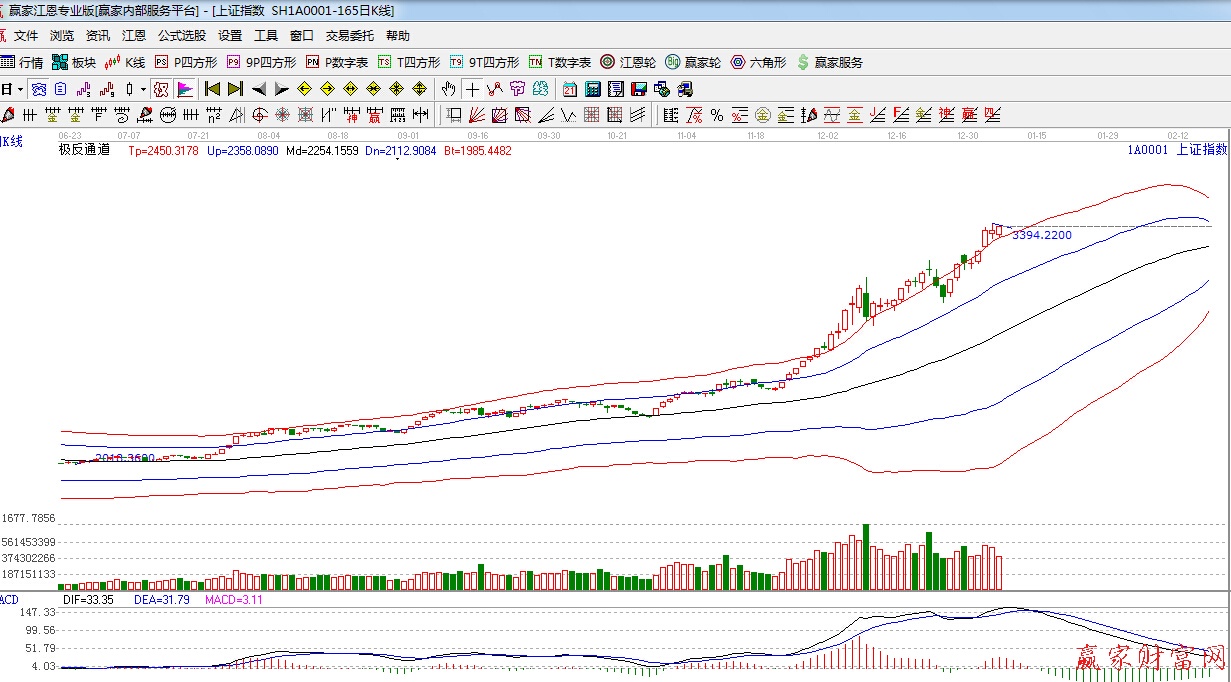Open the 公式选股 menu
This screenshot has width=1231, height=682.
[182, 36]
